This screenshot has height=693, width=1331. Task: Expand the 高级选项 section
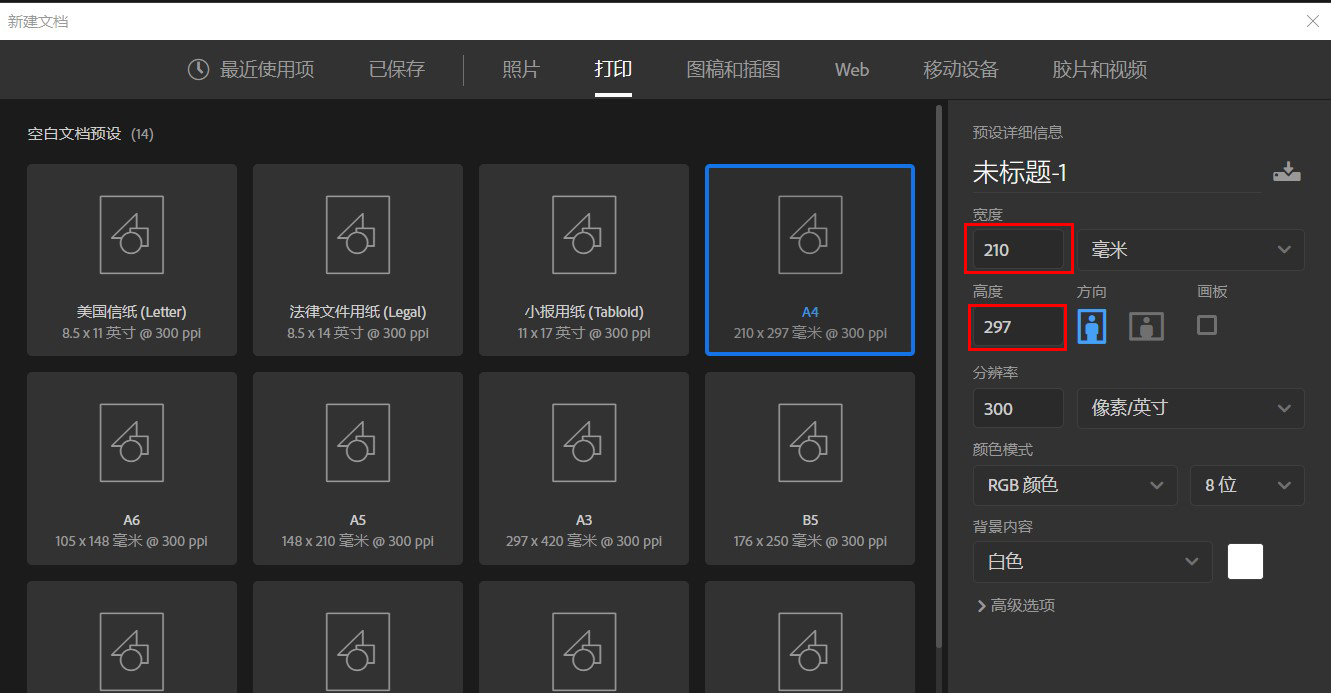pyautogui.click(x=1016, y=605)
